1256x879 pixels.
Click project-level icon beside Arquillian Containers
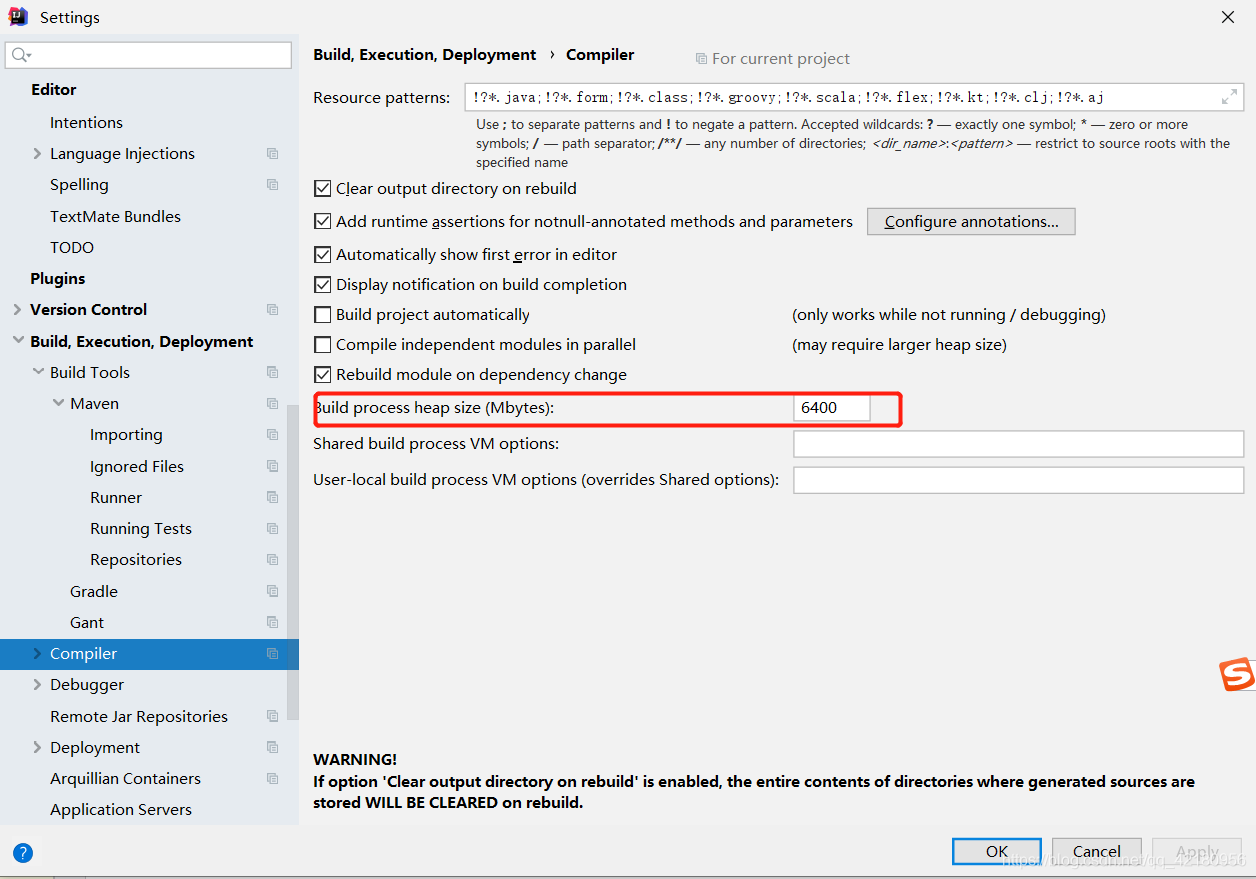[x=272, y=778]
